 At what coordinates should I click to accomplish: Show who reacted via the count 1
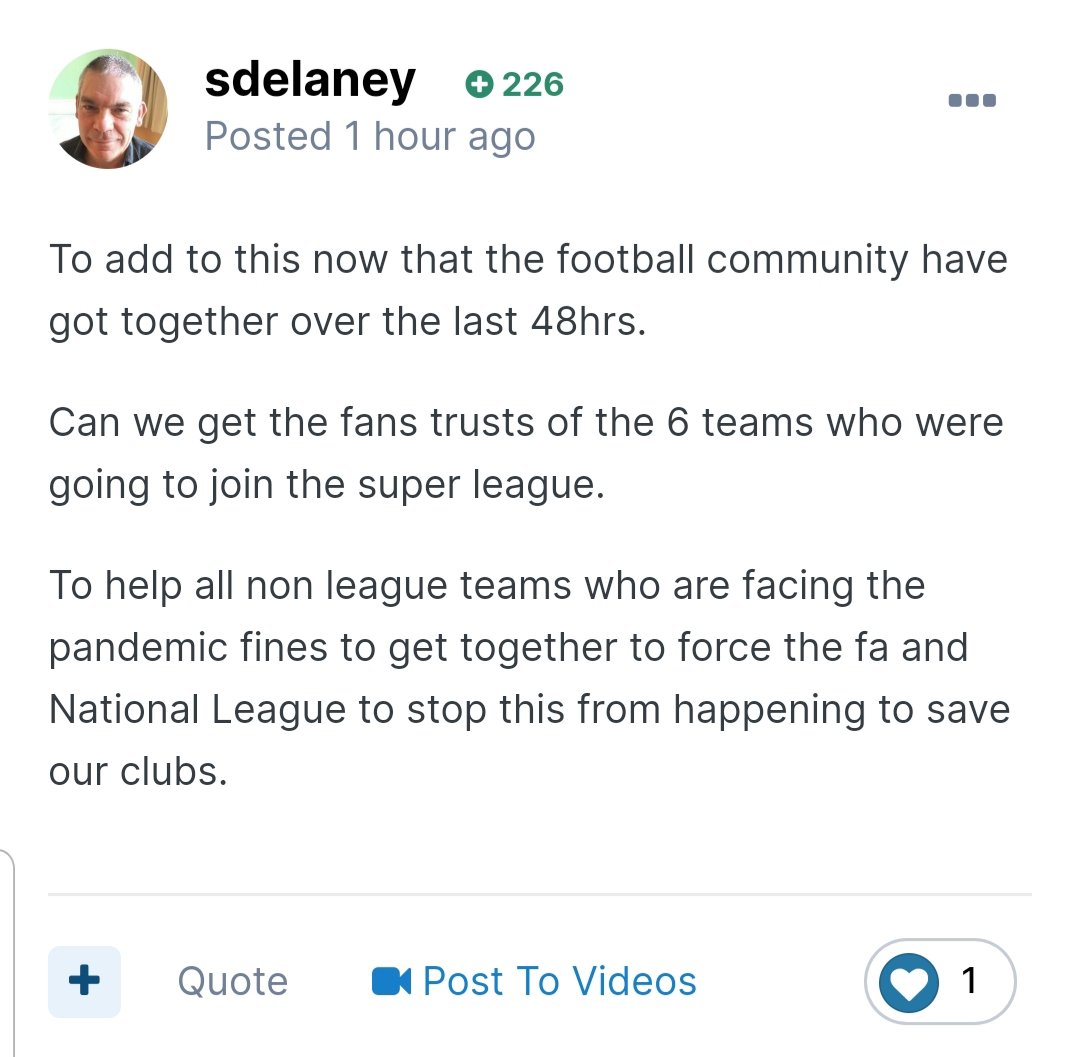[968, 981]
